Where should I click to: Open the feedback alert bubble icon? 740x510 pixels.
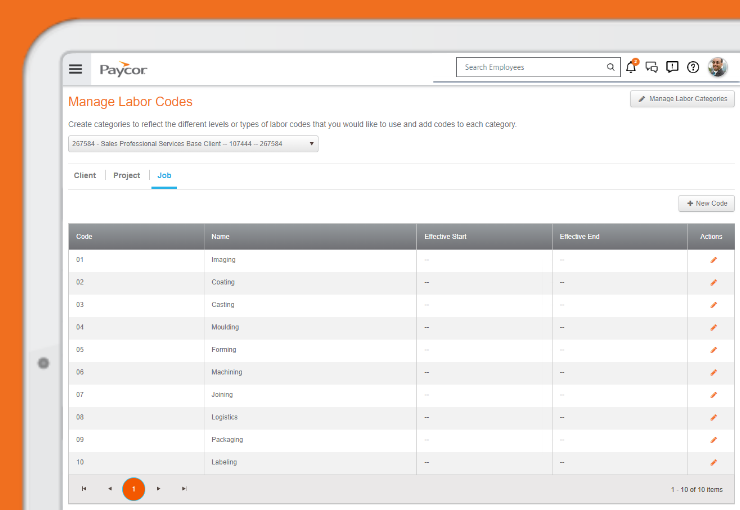(x=672, y=67)
